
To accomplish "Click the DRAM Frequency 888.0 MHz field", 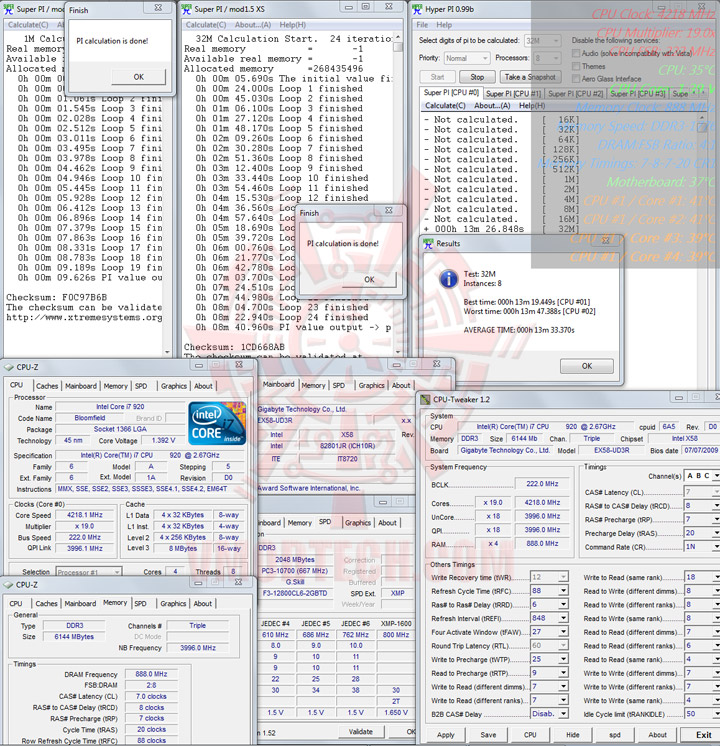I will coord(151,674).
